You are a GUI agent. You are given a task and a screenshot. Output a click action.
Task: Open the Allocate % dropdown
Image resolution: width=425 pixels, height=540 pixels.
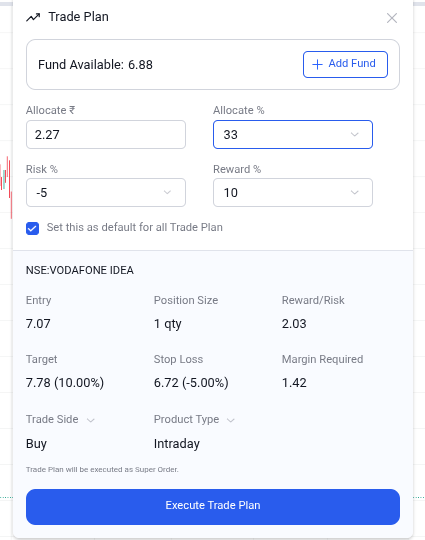pos(293,135)
